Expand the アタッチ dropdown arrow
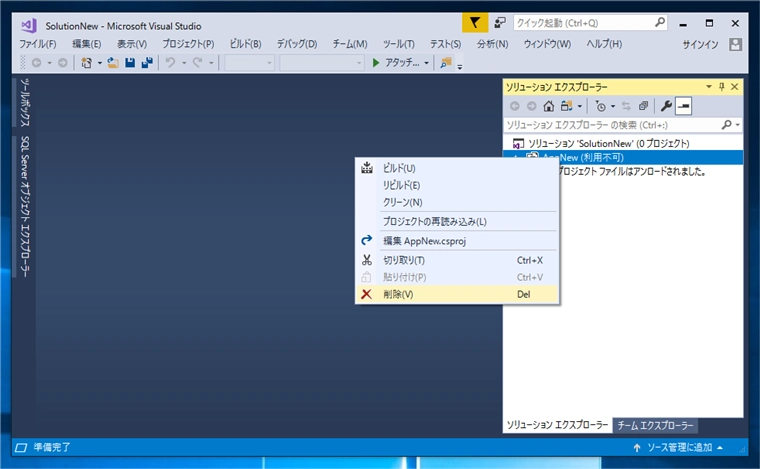760x469 pixels. pos(427,63)
